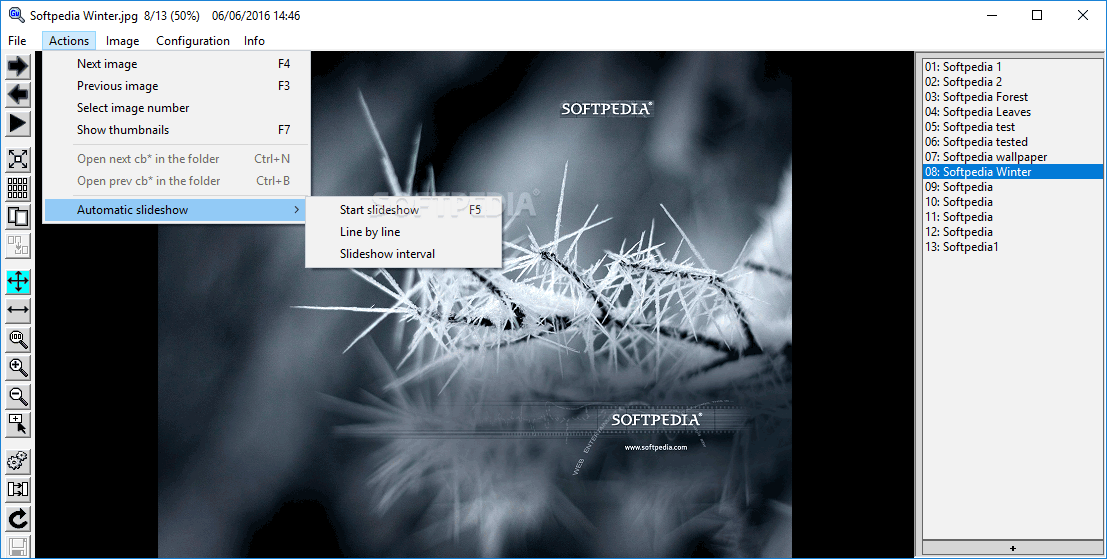Screen dimensions: 1107x559
Task: Start slideshow with the play triangle icon
Action: (x=18, y=124)
